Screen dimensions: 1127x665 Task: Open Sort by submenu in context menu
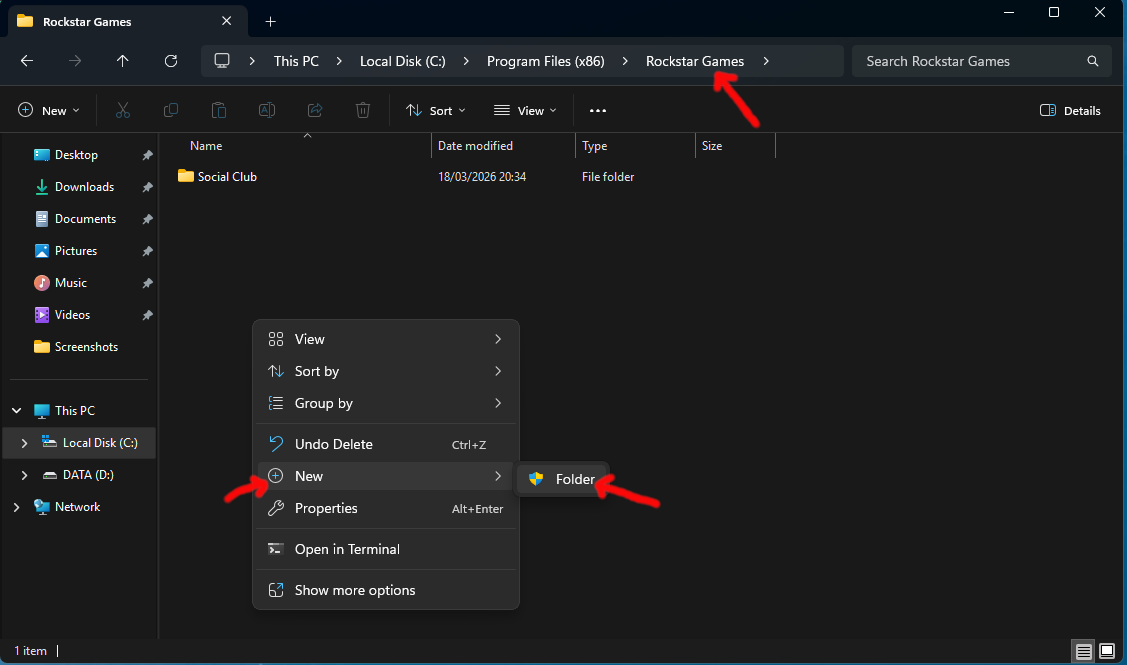pos(386,372)
